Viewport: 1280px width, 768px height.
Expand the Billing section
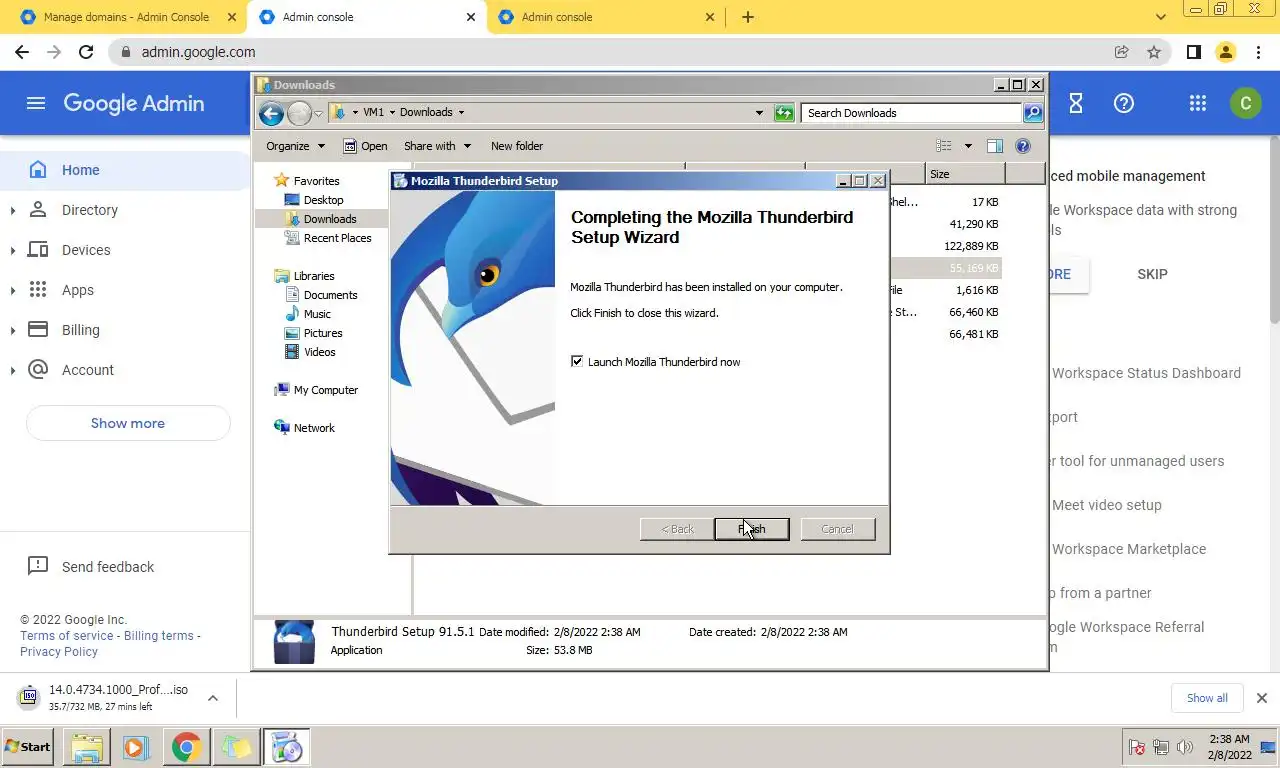13,330
